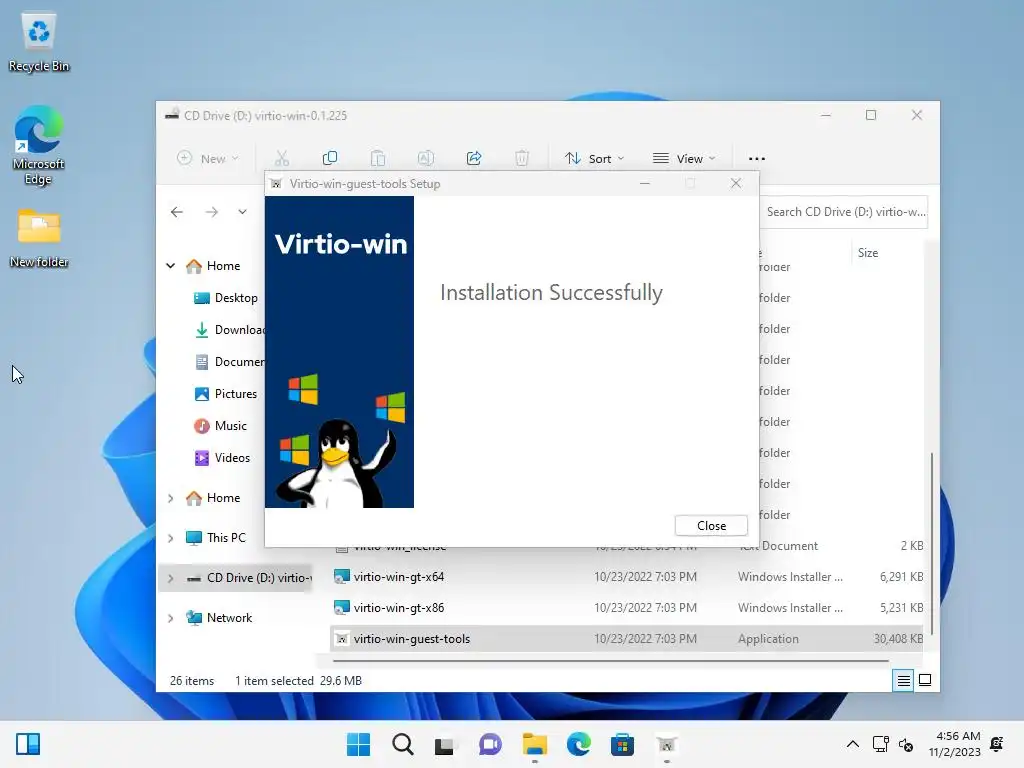Click the Cut scissors icon in Explorer toolbar
Screen dimensions: 1024x768
tap(281, 158)
